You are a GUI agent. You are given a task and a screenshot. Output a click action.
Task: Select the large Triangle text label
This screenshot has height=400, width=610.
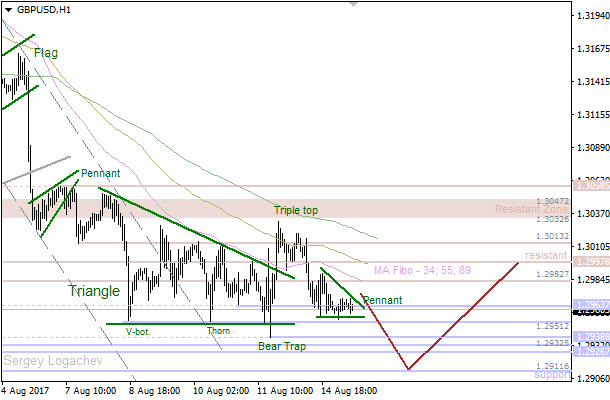click(x=95, y=291)
